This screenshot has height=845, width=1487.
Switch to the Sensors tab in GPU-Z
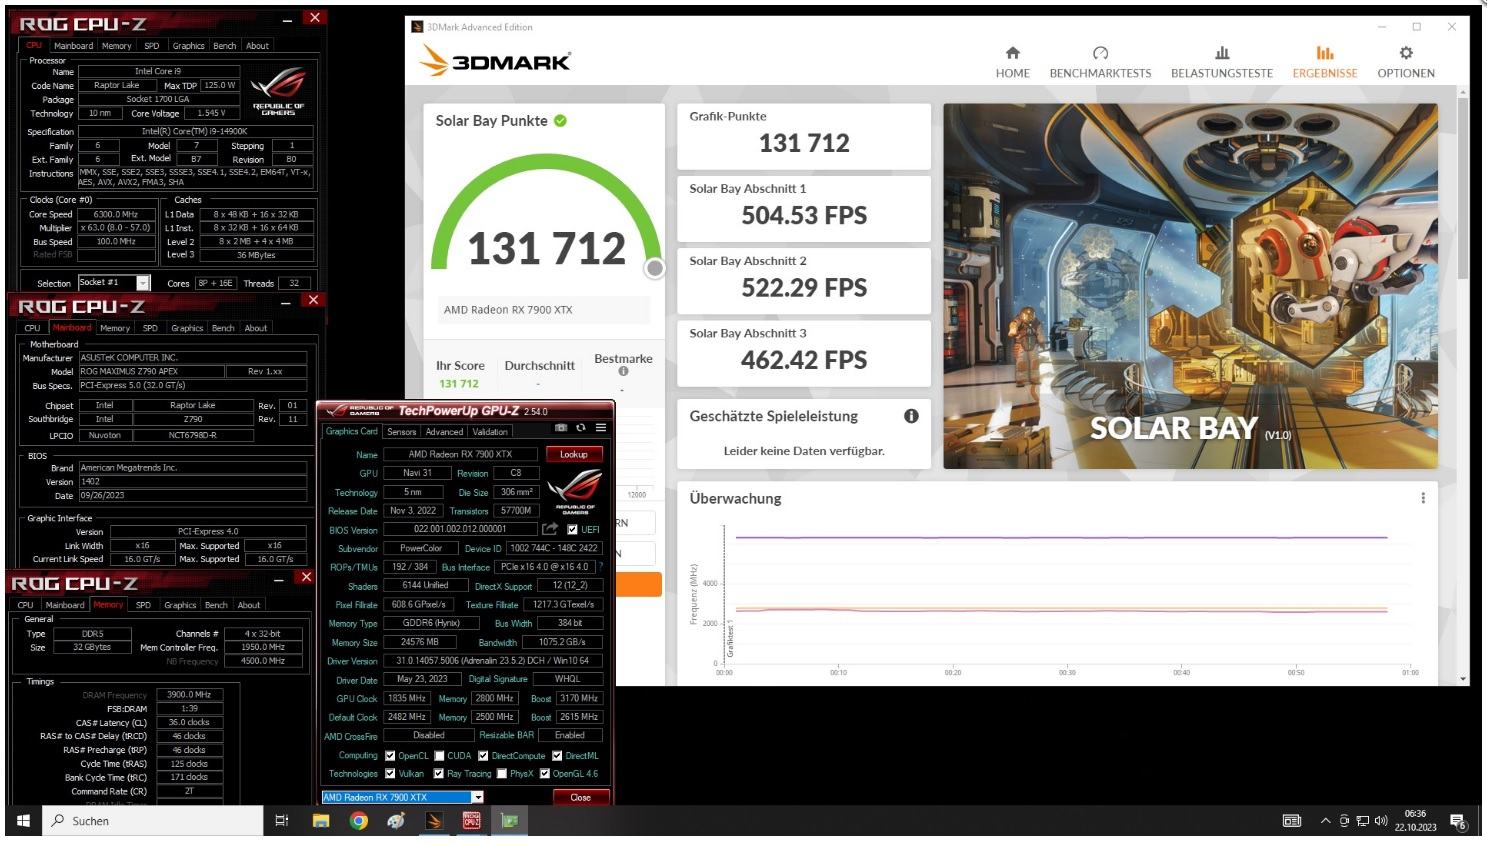tap(401, 432)
